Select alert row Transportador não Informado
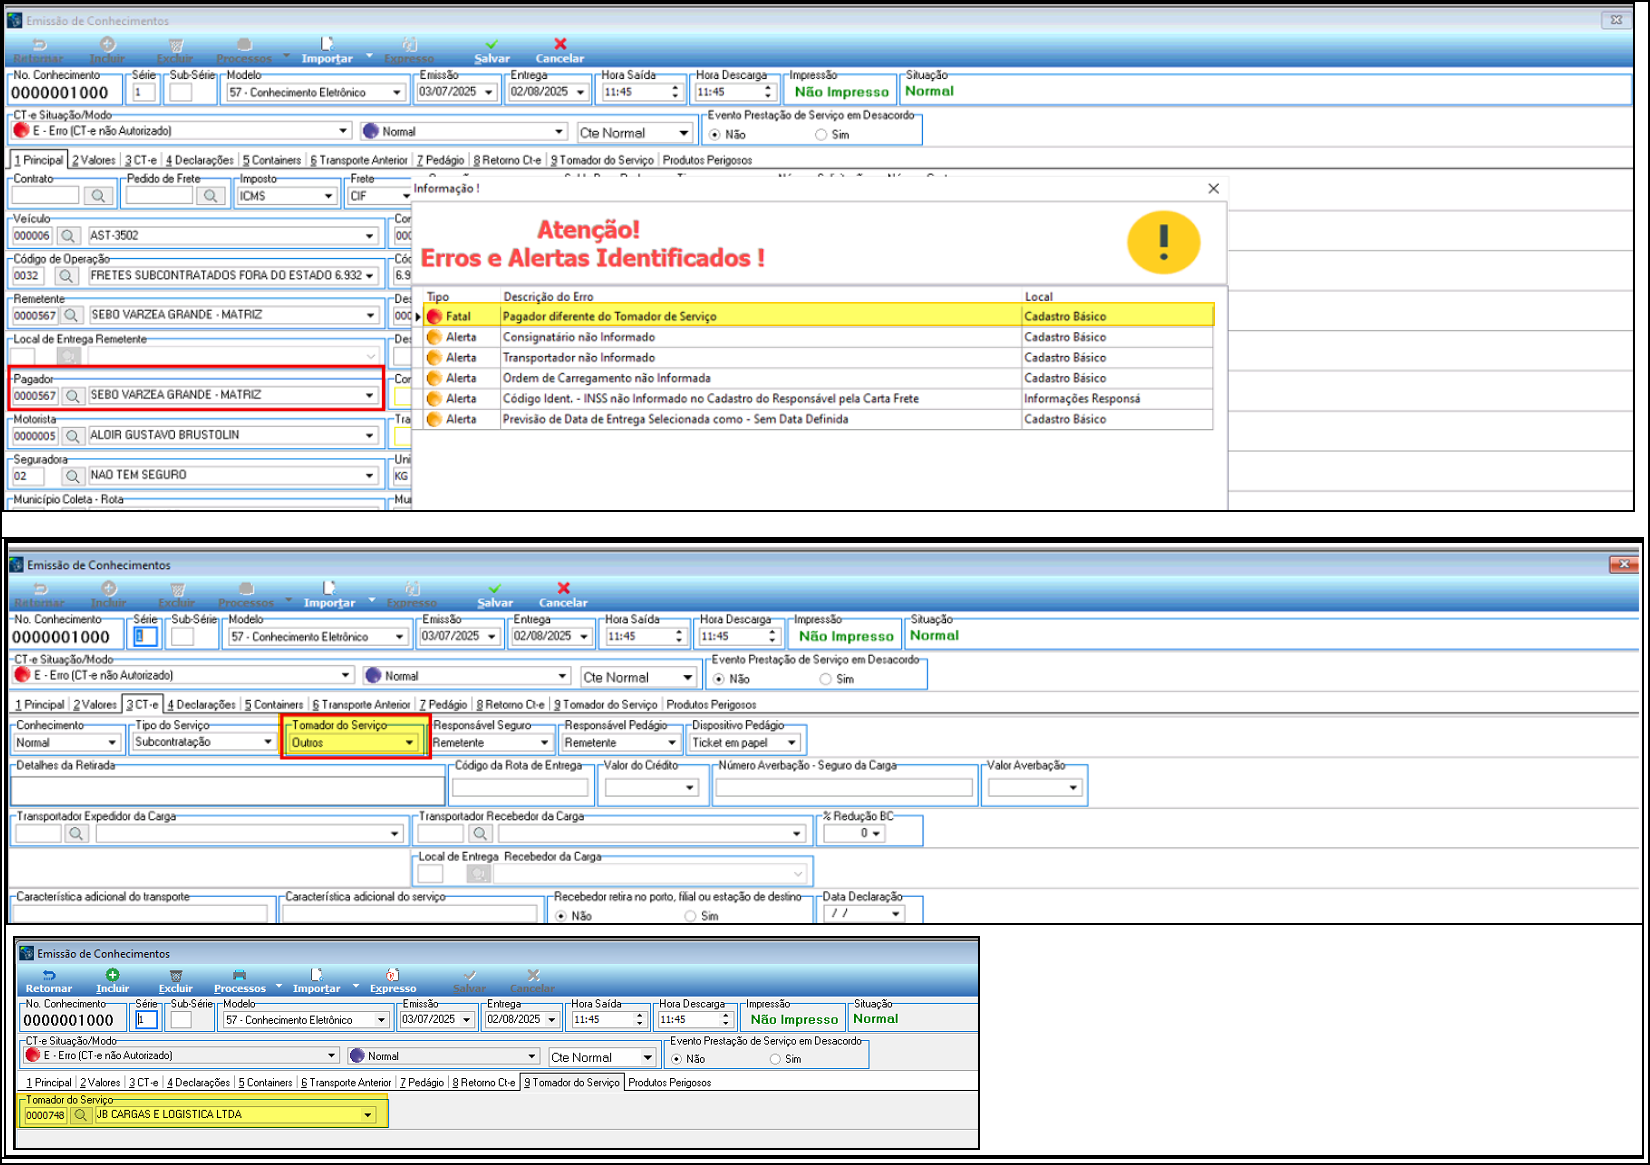The height and width of the screenshot is (1165, 1650). click(x=818, y=358)
